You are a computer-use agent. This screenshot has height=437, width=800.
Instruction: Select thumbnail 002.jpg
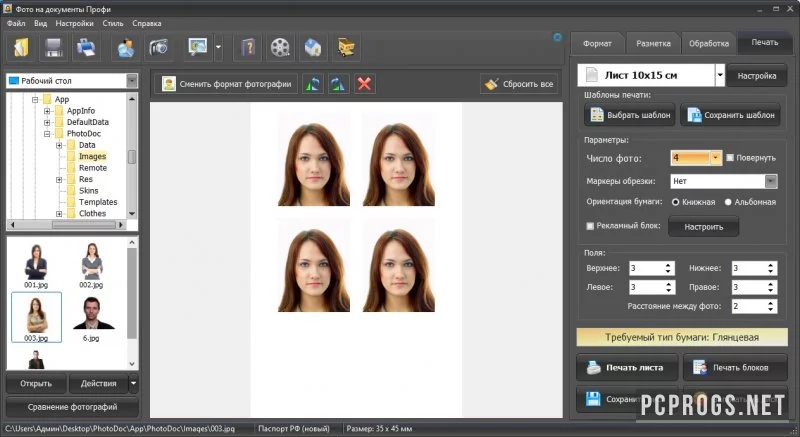[91, 266]
